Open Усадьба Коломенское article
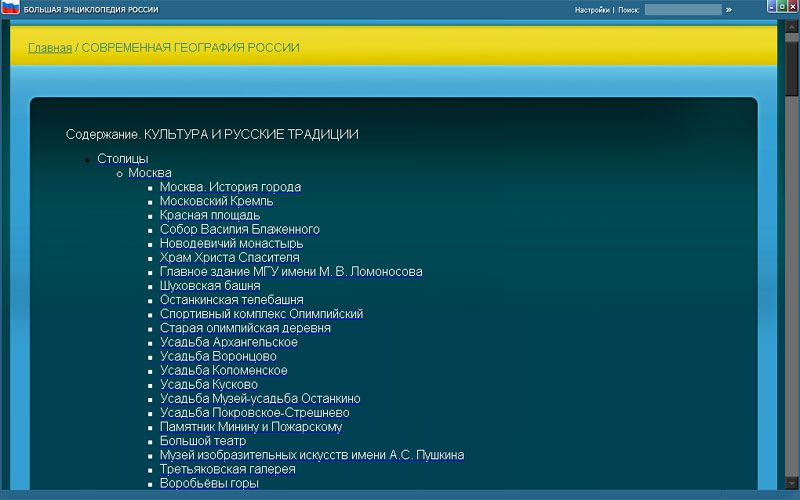Image resolution: width=800 pixels, height=500 pixels. 223,370
